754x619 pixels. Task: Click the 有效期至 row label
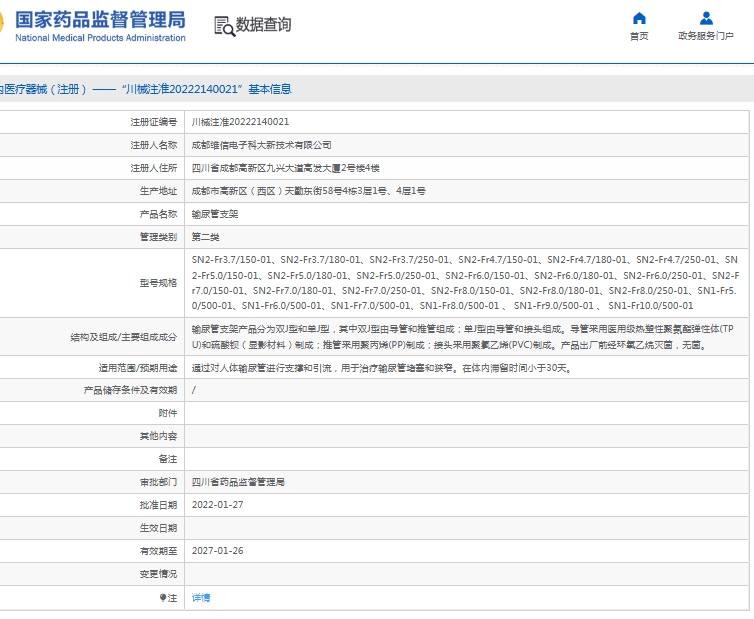click(x=159, y=551)
